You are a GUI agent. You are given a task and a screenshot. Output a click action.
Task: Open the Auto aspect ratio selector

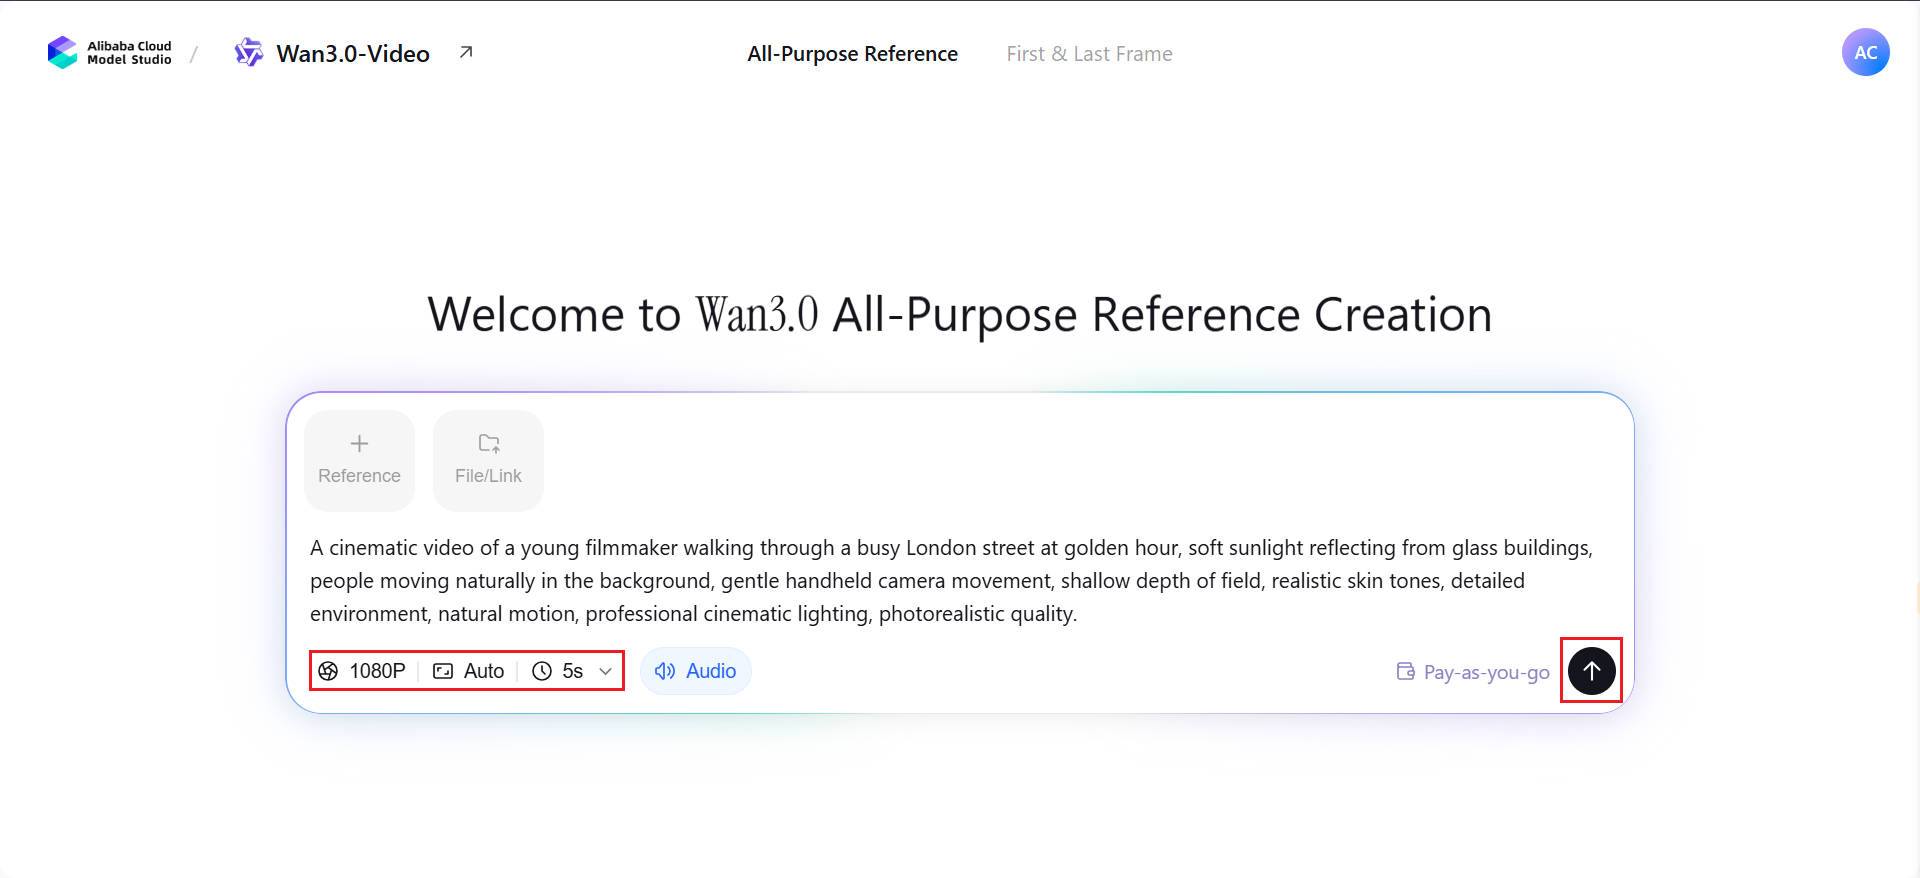click(469, 671)
